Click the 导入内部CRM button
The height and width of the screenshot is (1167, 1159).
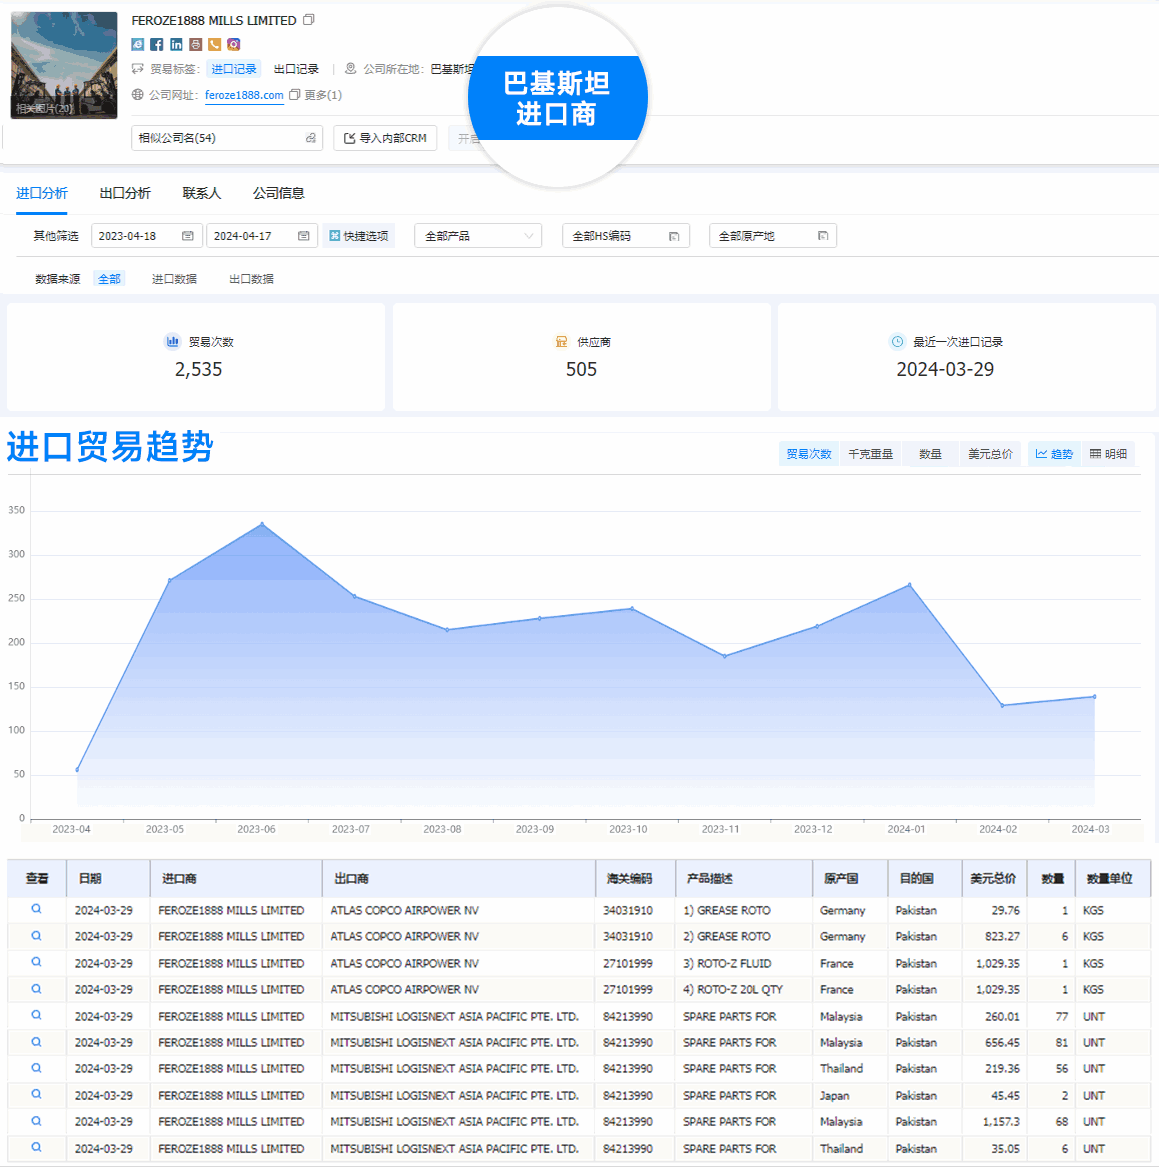(385, 138)
